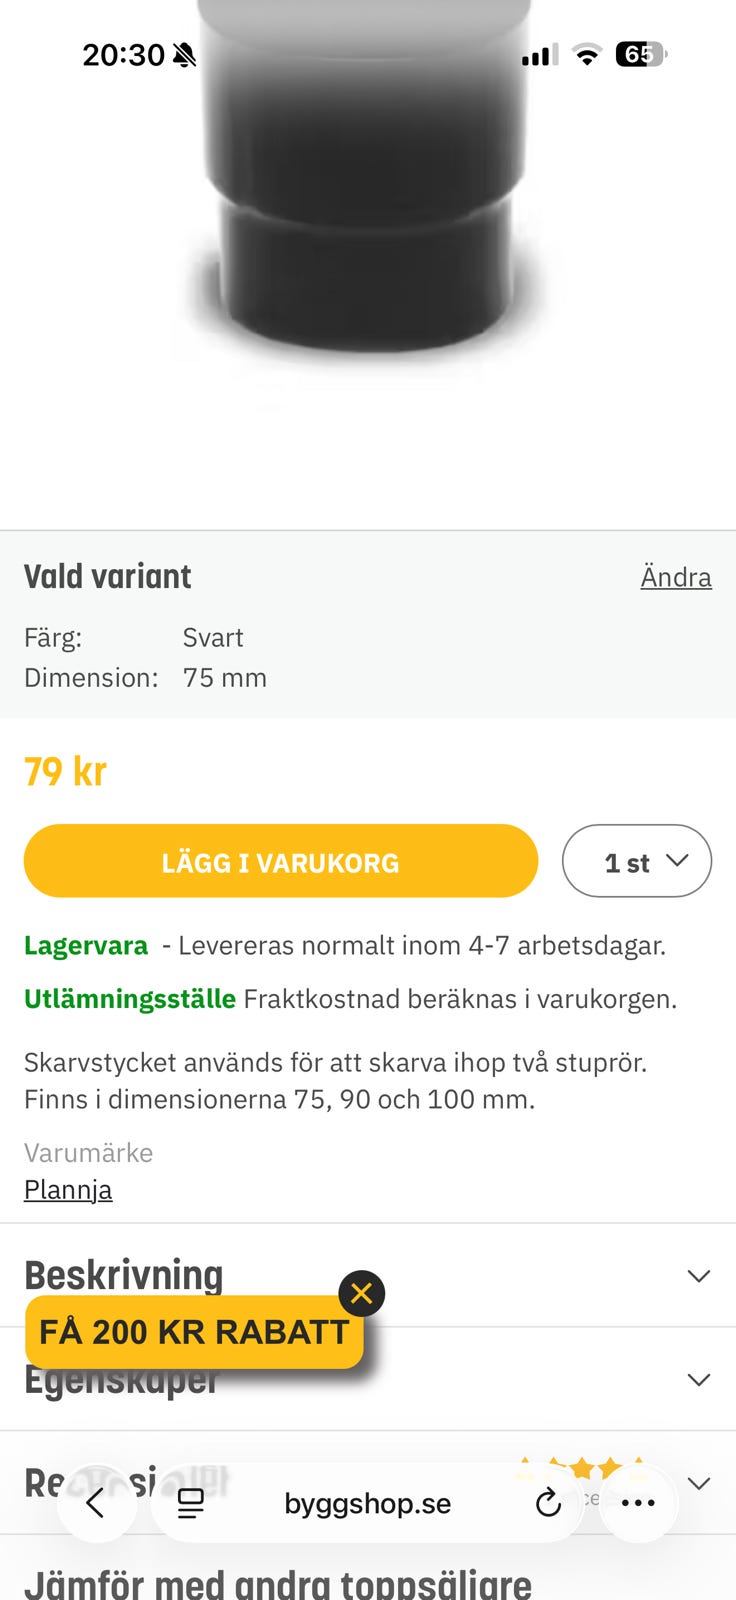Open the page reader menu icon
Viewport: 736px width, 1600px height.
click(191, 1503)
